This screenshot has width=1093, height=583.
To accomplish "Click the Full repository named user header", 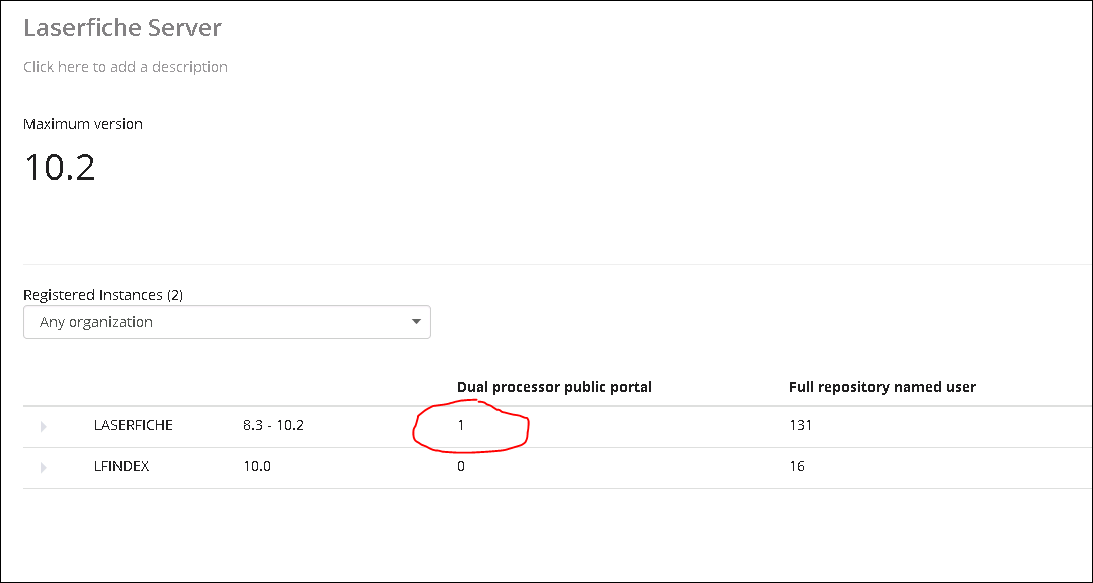I will pos(882,387).
